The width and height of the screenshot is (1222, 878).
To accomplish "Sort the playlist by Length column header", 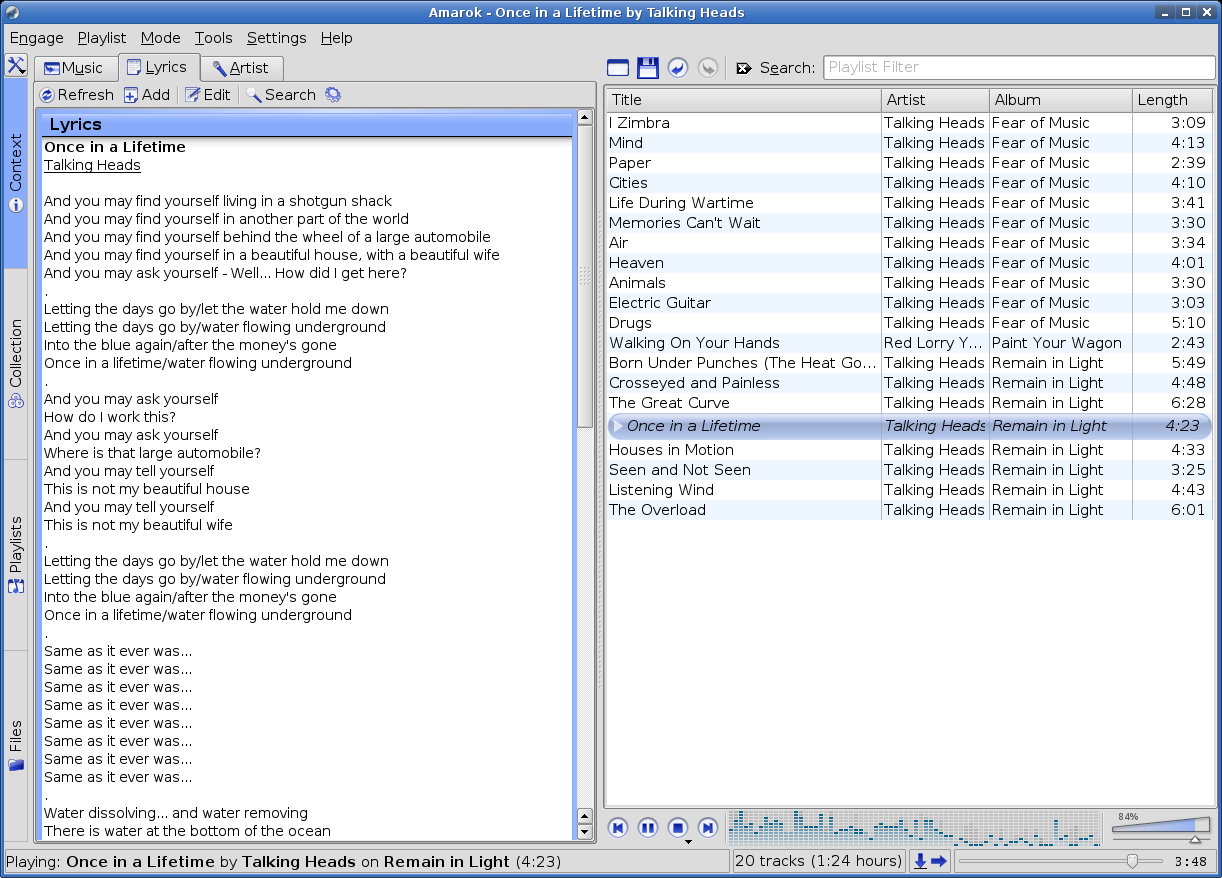I will [x=1173, y=100].
